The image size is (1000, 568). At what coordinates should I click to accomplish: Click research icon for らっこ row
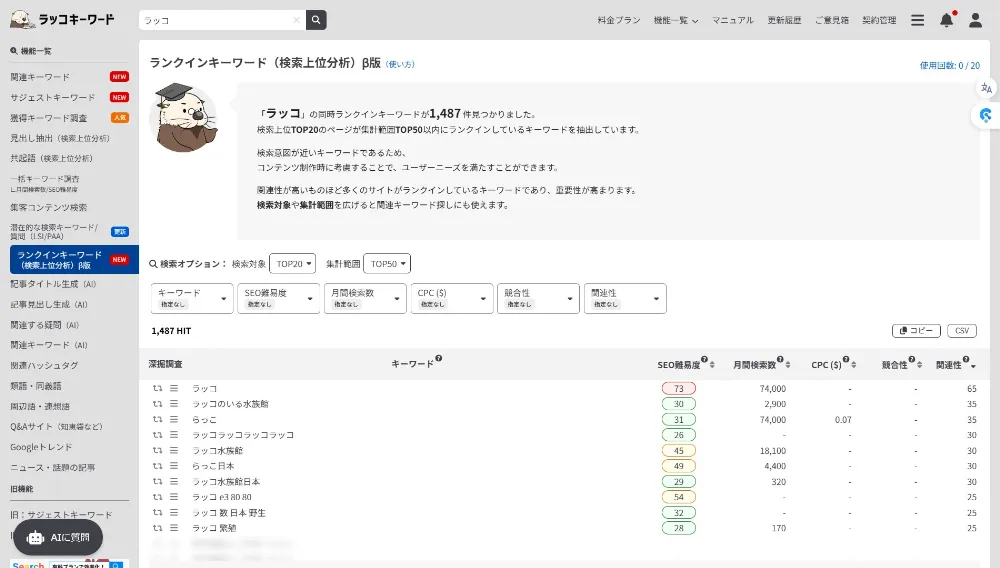(158, 419)
